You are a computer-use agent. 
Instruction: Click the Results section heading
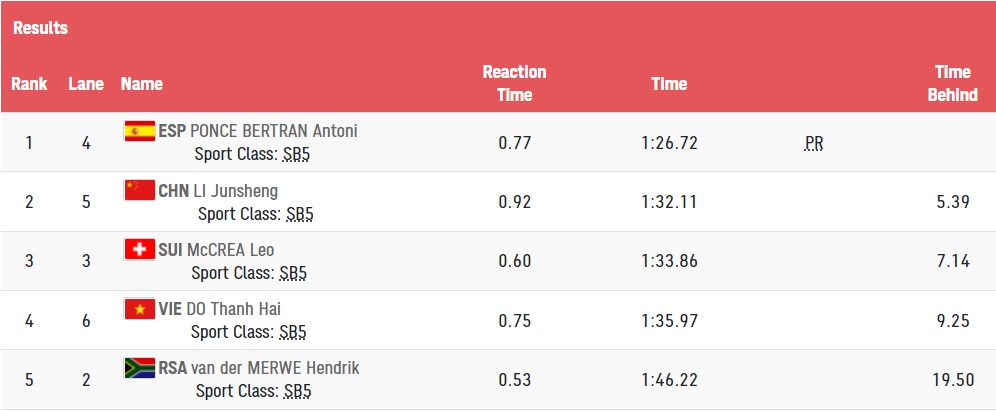point(40,28)
